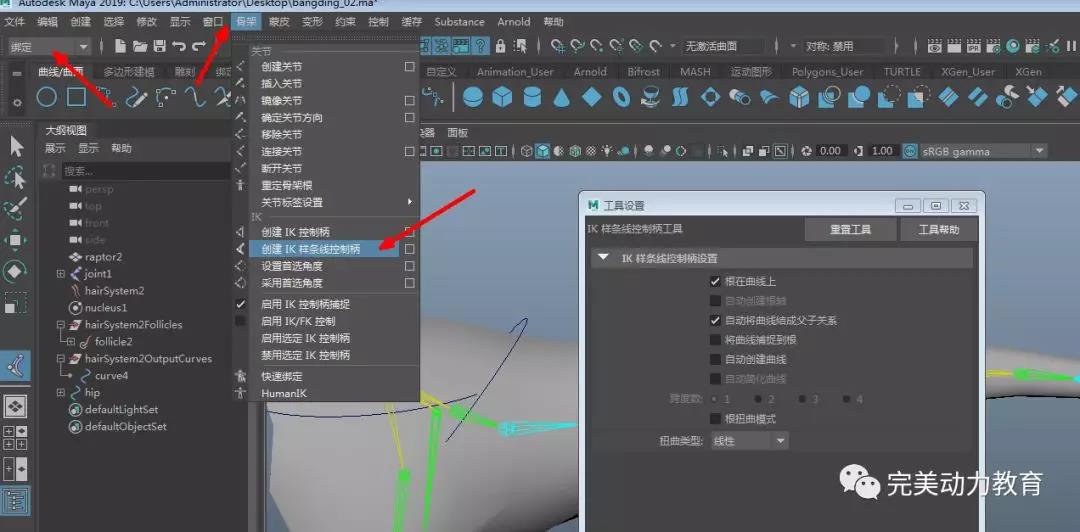
Task: Open the 绑定 menu set dropdown
Action: pyautogui.click(x=49, y=47)
